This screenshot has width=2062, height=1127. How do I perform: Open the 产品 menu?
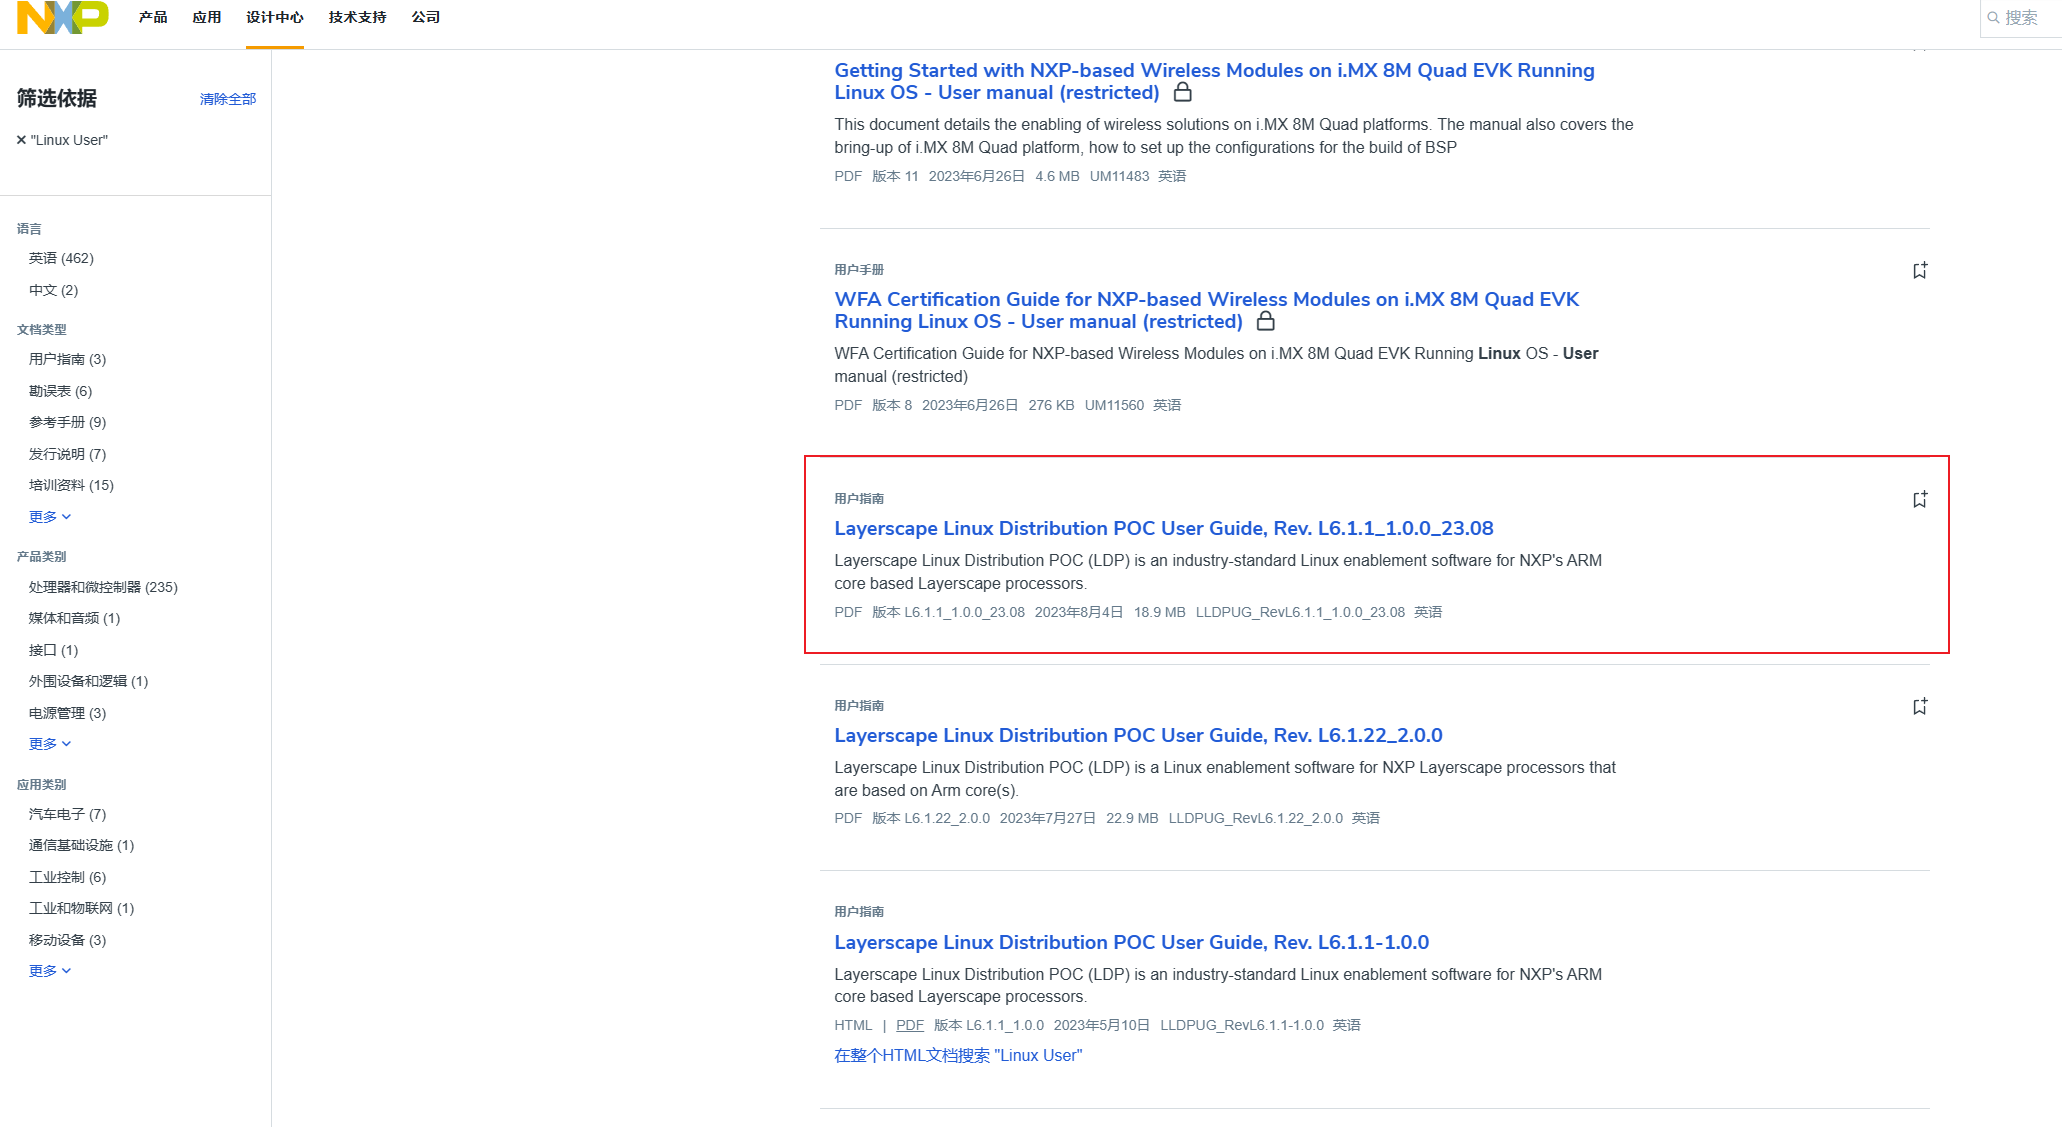[153, 17]
